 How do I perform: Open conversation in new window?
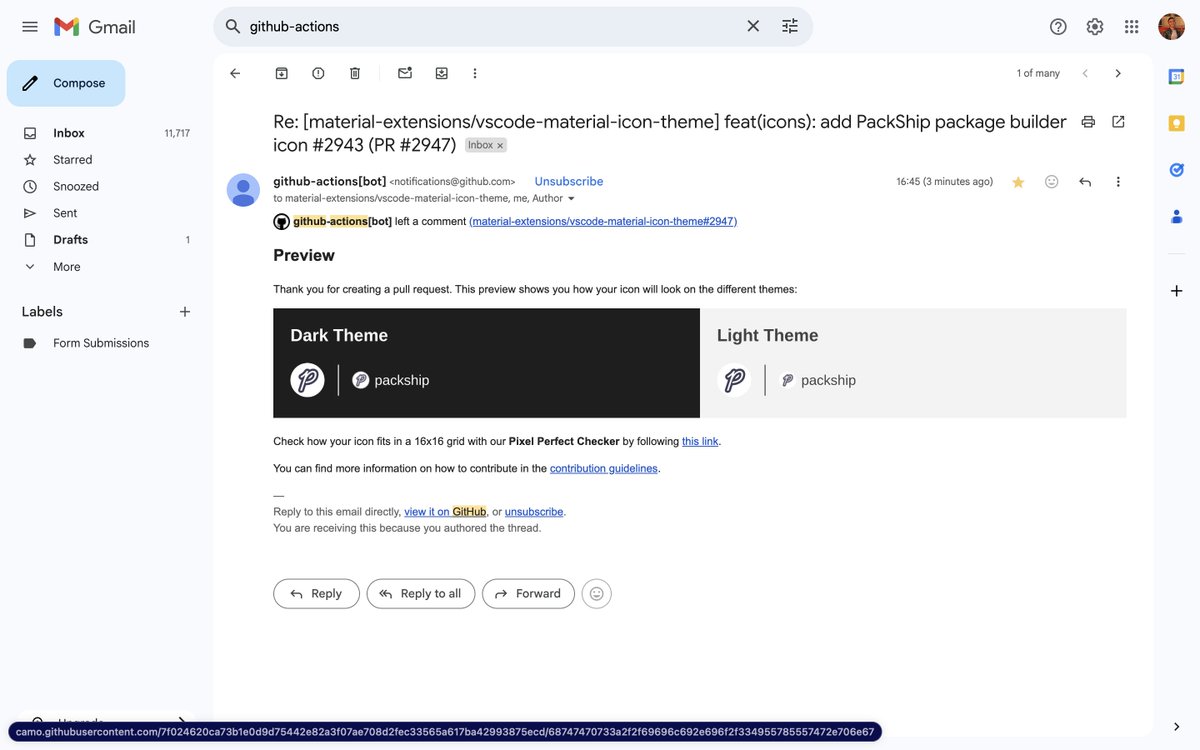click(1118, 122)
